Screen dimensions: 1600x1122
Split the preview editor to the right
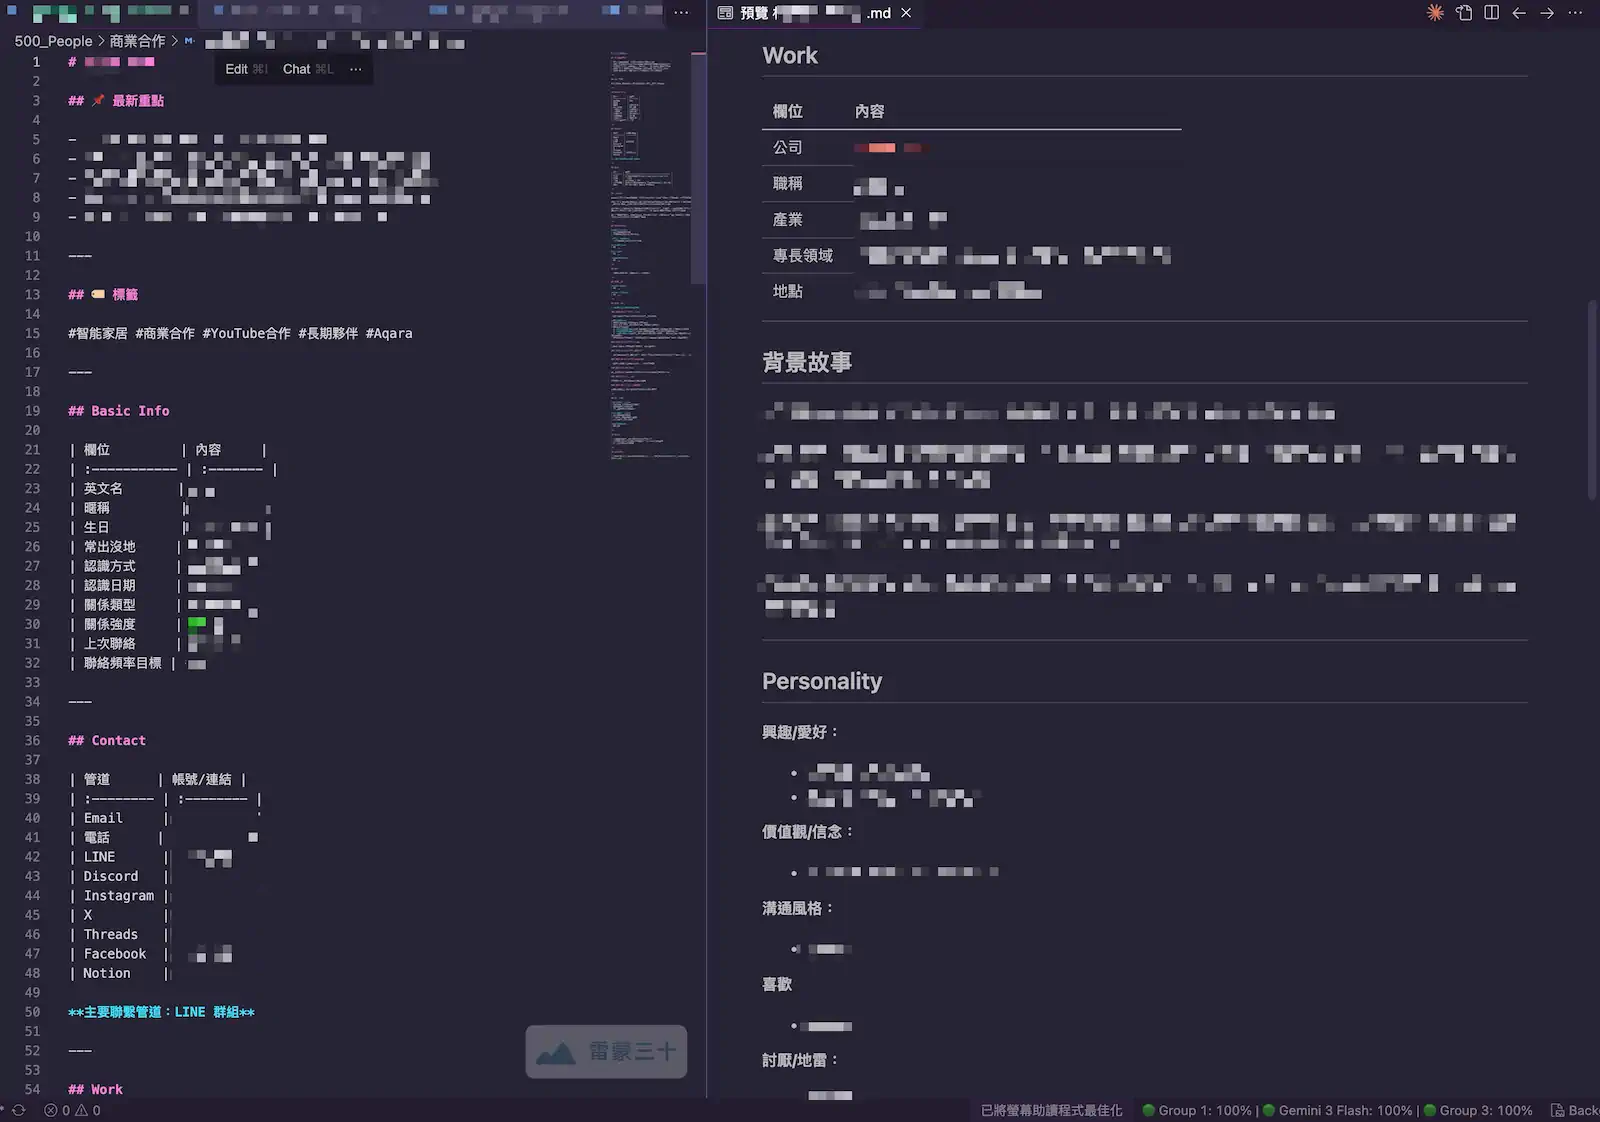[1491, 13]
